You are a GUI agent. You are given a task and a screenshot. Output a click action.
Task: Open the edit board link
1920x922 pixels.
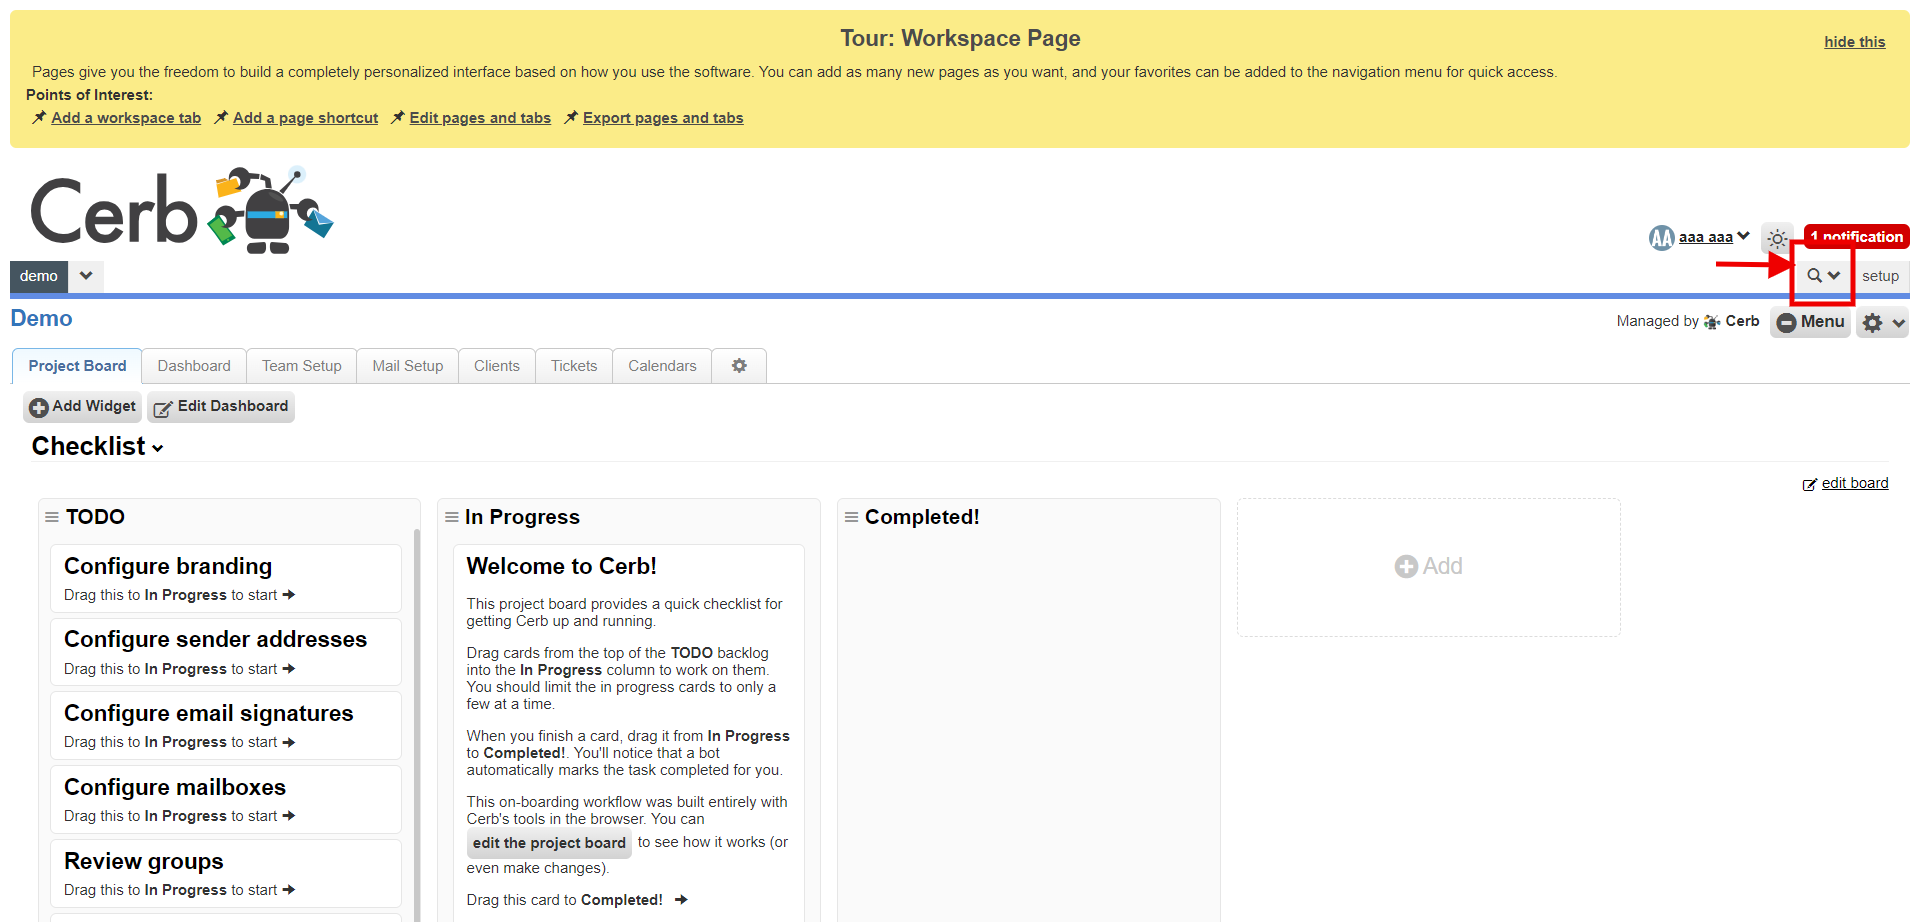[1854, 483]
